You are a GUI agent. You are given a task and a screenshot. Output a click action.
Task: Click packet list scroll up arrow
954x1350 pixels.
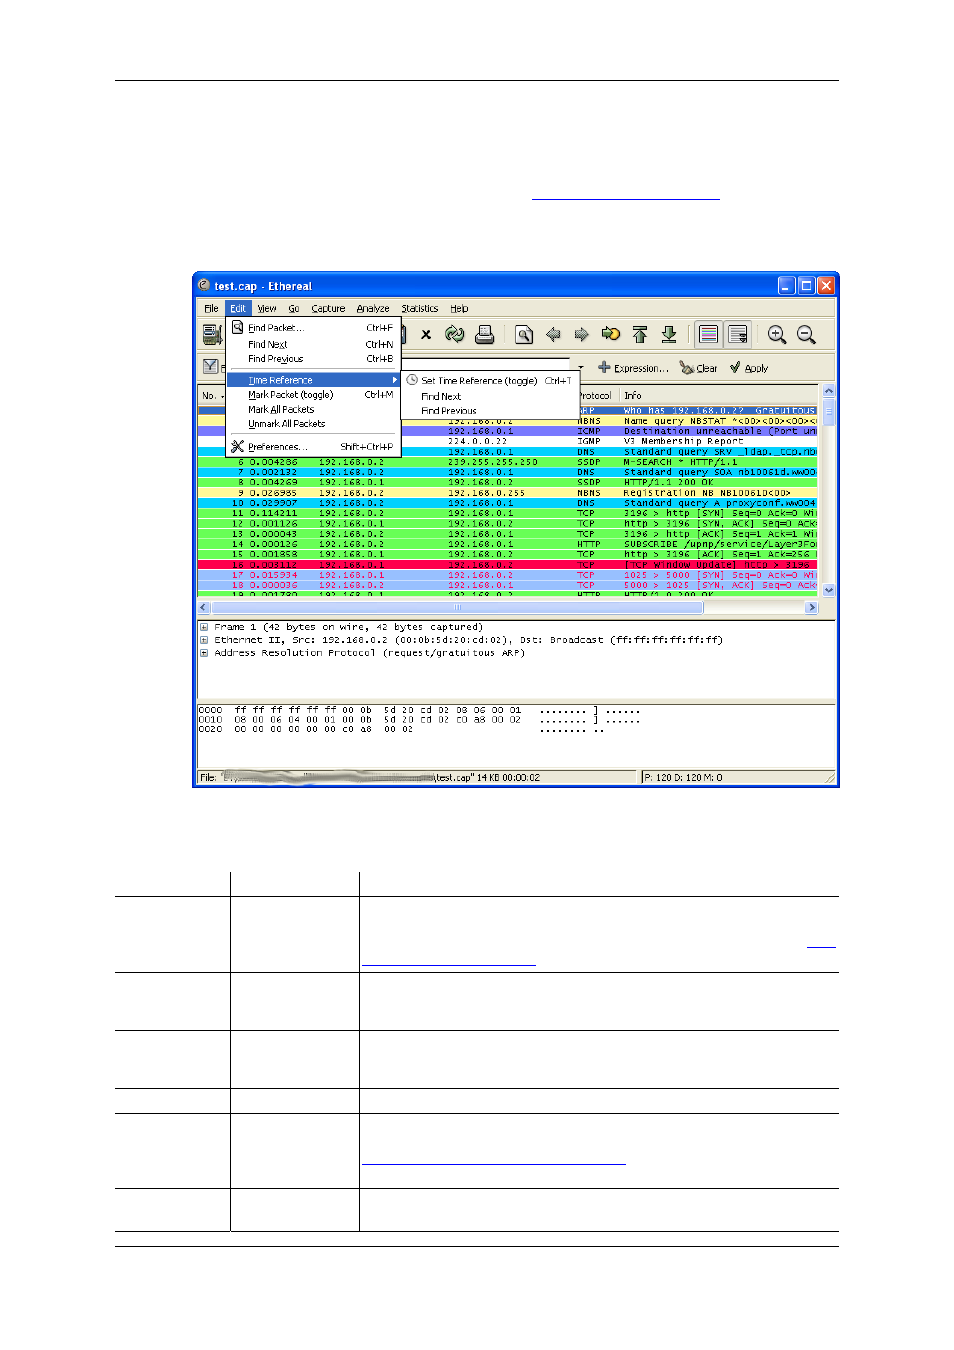[x=828, y=391]
